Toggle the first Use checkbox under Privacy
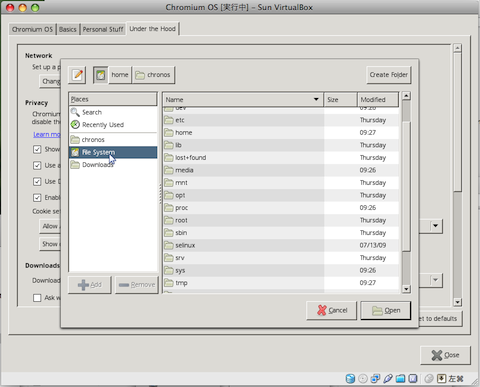The image size is (480, 387). coord(37,165)
